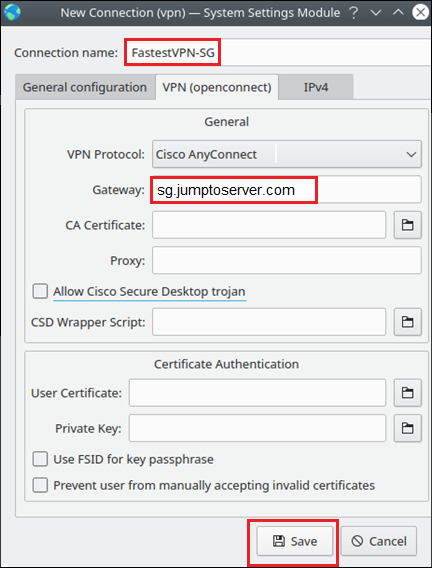Select the VPN (openconnect) tab

pos(217,87)
